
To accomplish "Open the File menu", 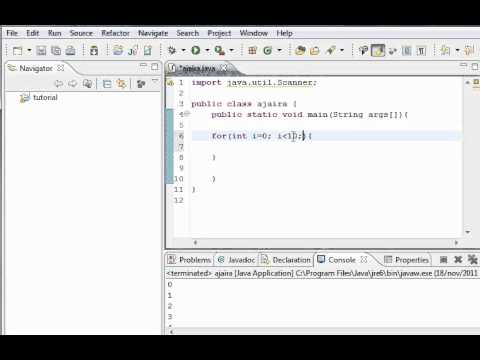I will 12,33.
